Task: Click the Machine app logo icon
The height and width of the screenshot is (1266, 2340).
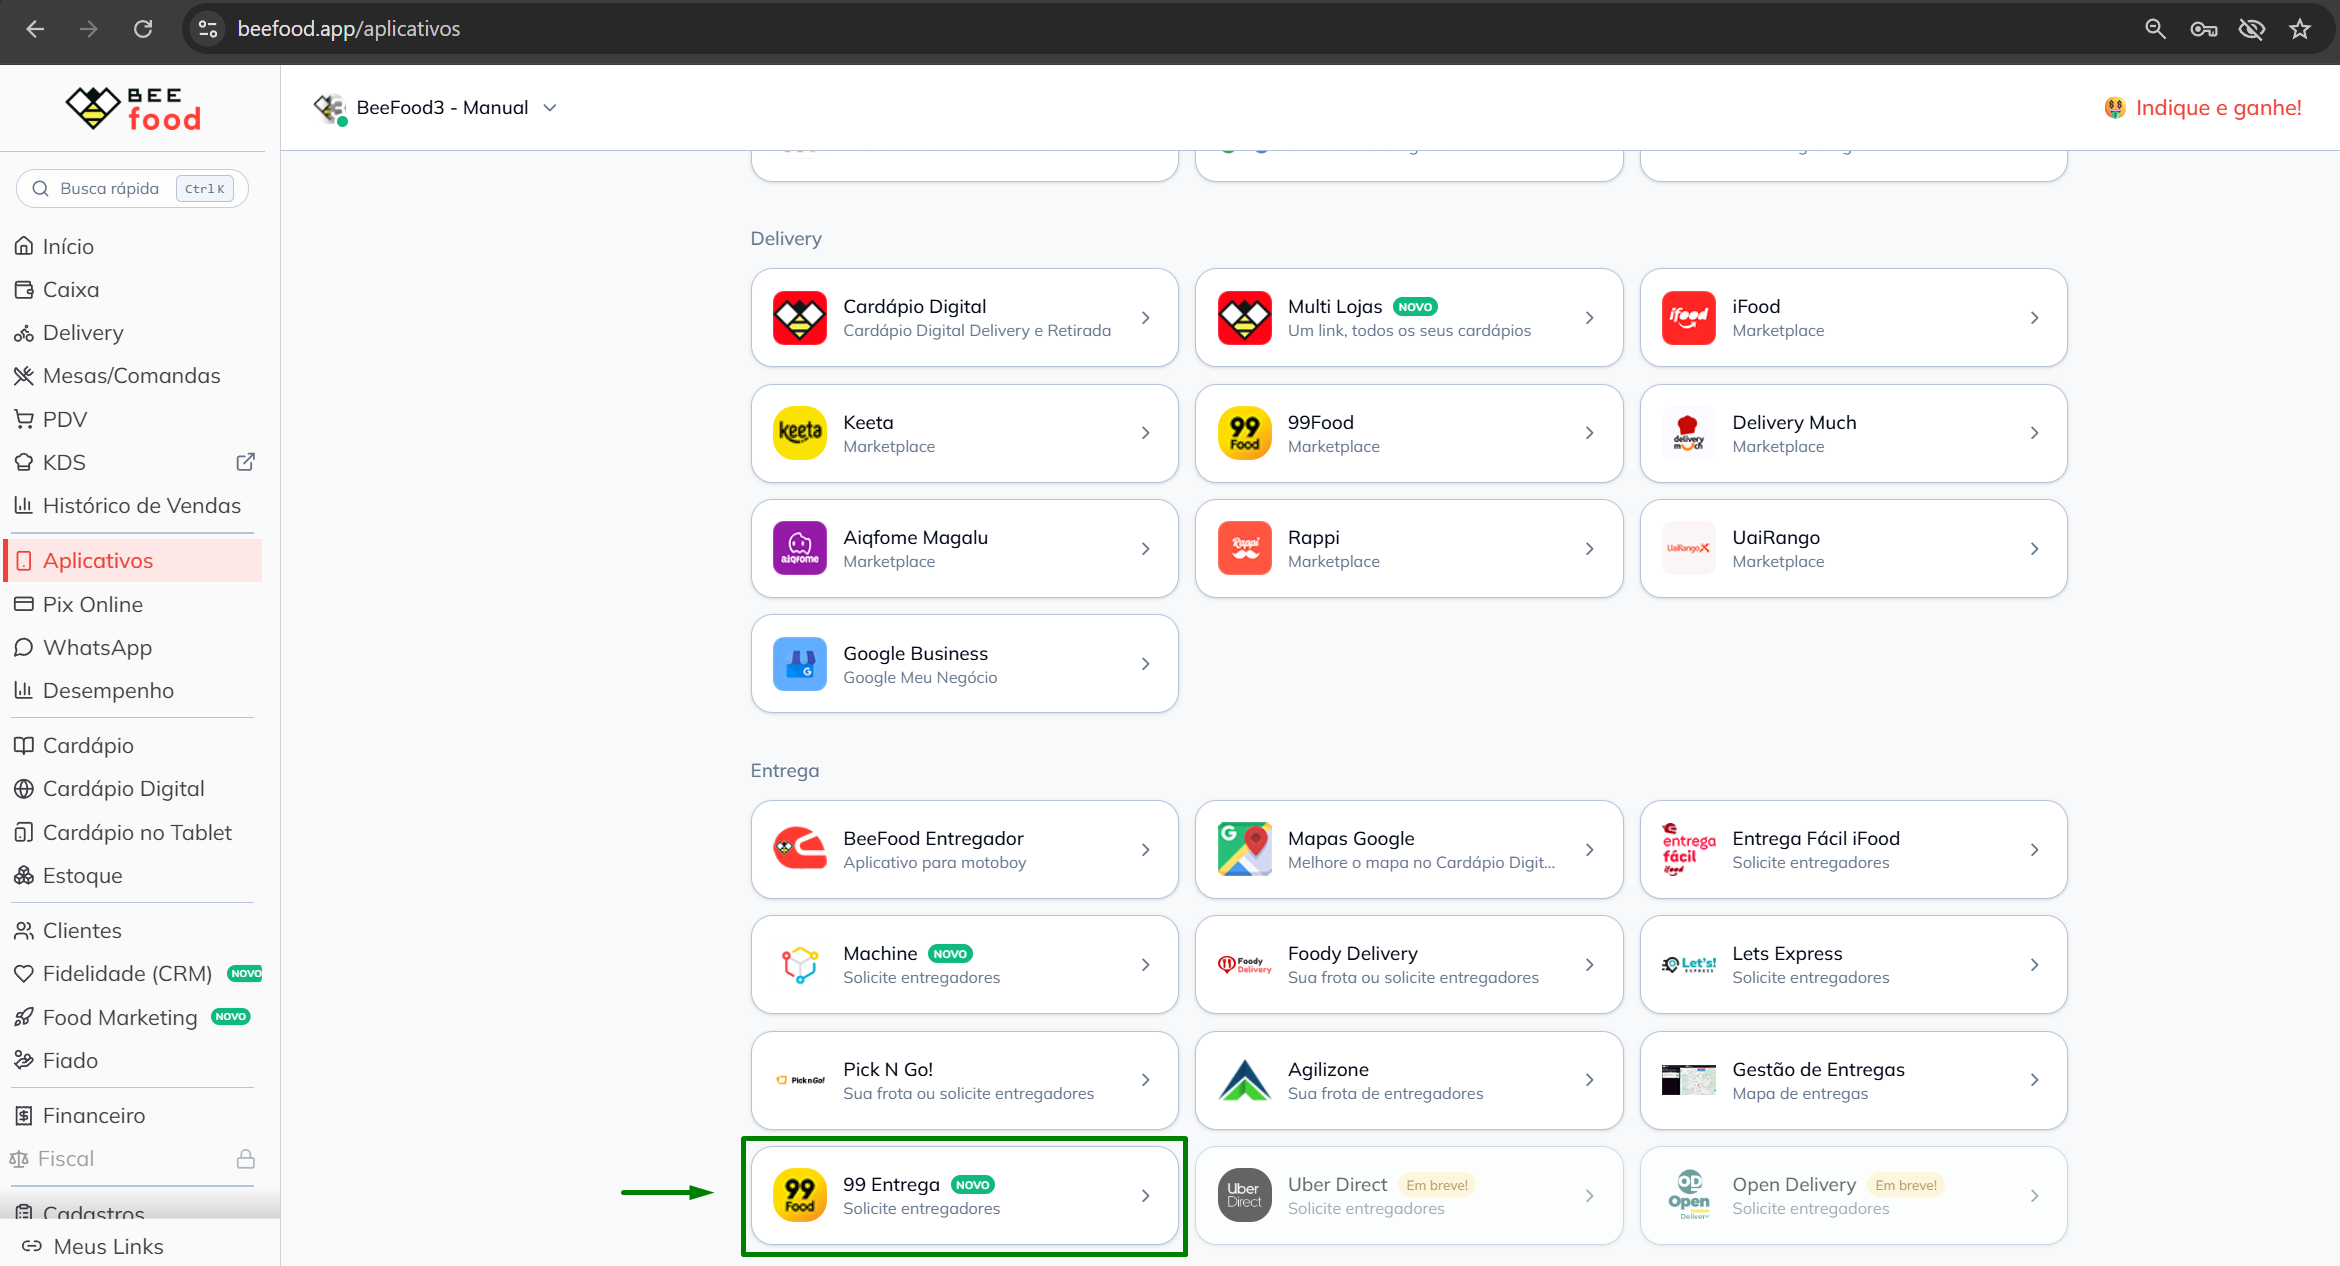Action: (799, 965)
